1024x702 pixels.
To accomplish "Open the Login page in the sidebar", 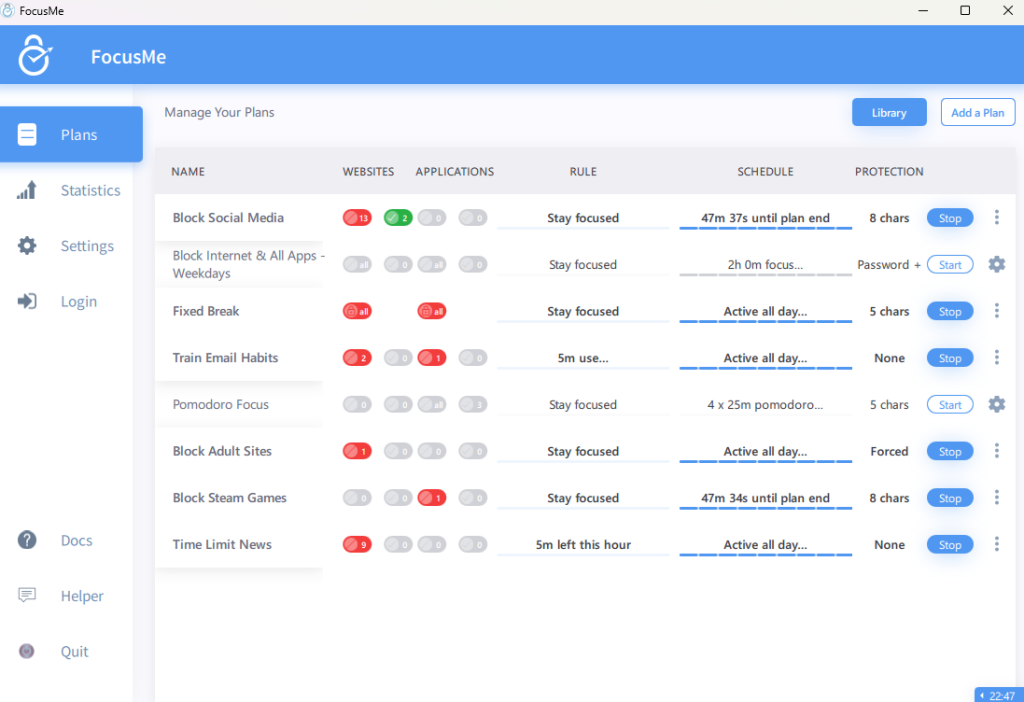I will (x=57, y=301).
